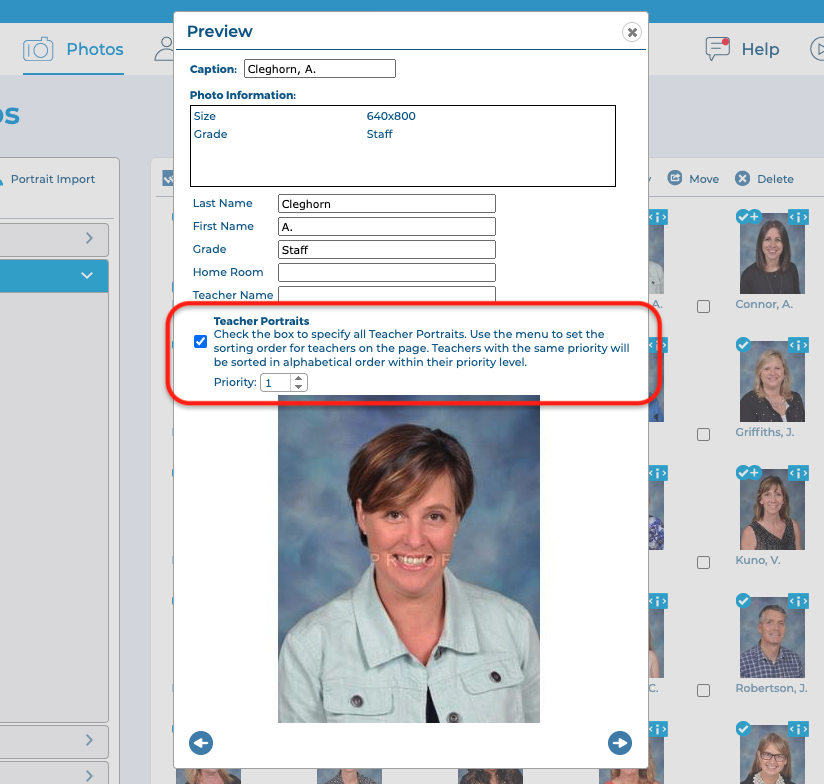Go to next photo with right arrow
This screenshot has width=824, height=784.
pos(620,743)
